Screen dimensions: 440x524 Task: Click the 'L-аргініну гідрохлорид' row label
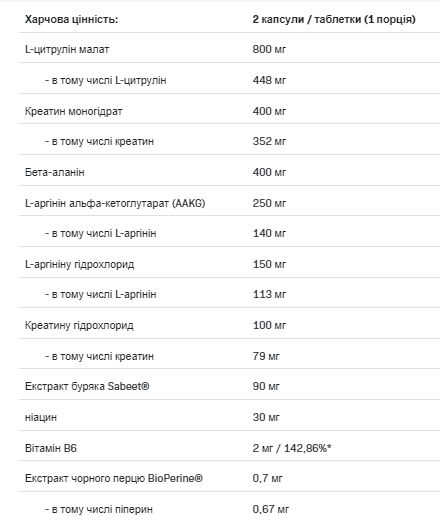point(80,264)
